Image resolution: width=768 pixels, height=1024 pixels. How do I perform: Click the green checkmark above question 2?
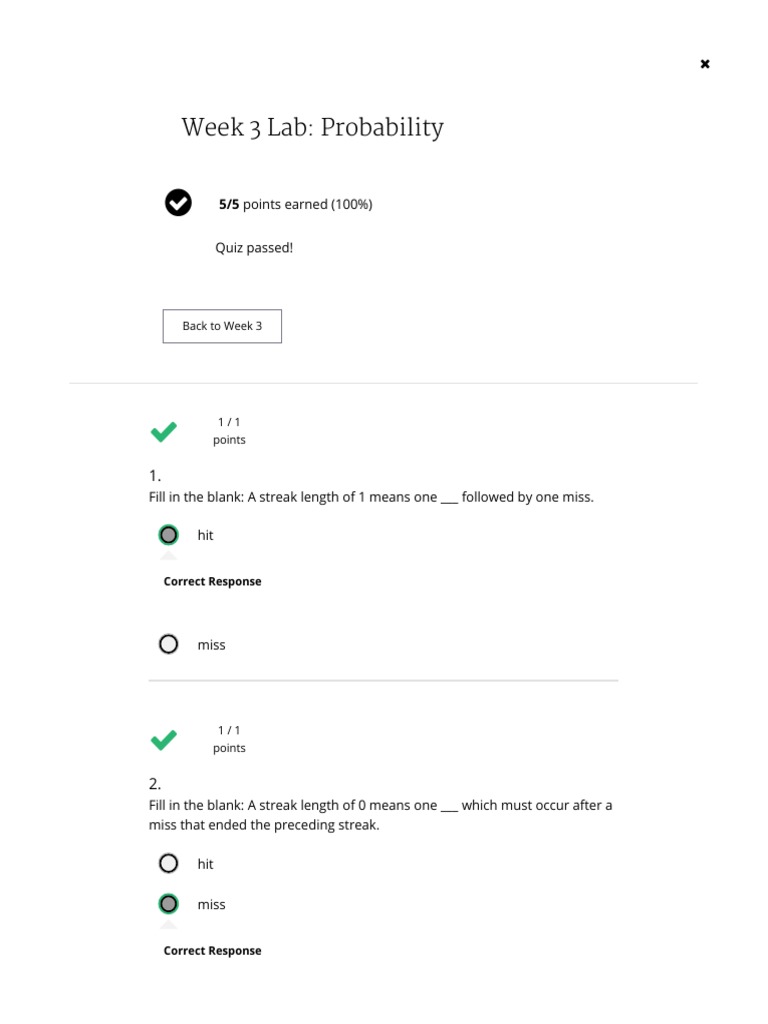164,740
